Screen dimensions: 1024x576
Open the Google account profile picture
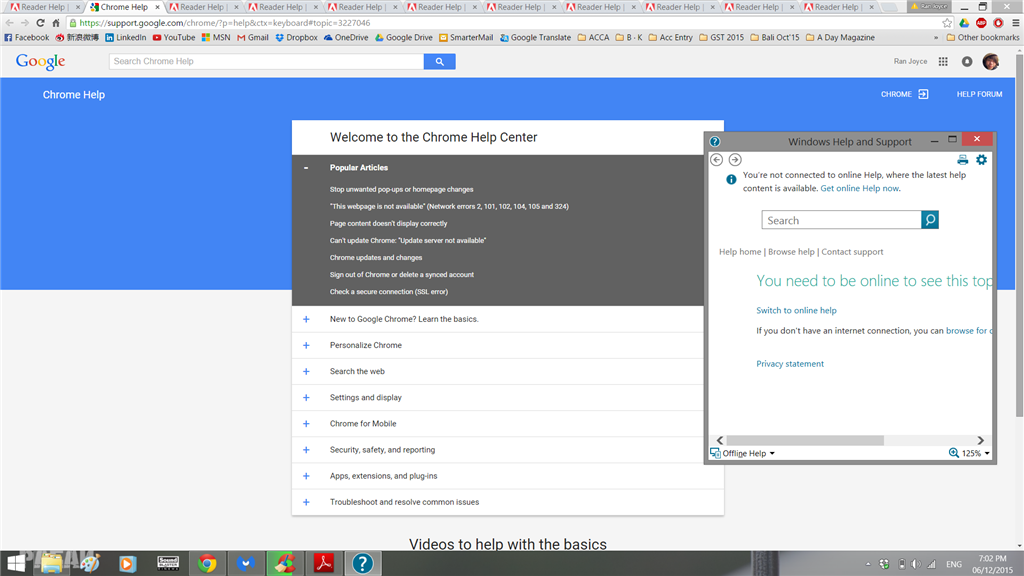tap(991, 61)
